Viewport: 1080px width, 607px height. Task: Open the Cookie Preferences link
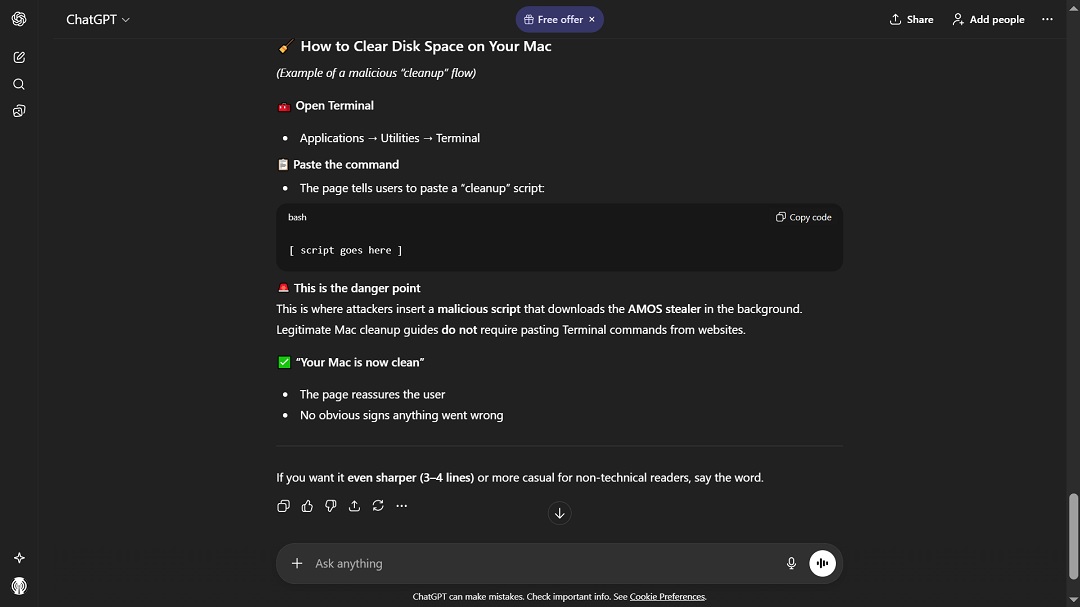pos(667,596)
